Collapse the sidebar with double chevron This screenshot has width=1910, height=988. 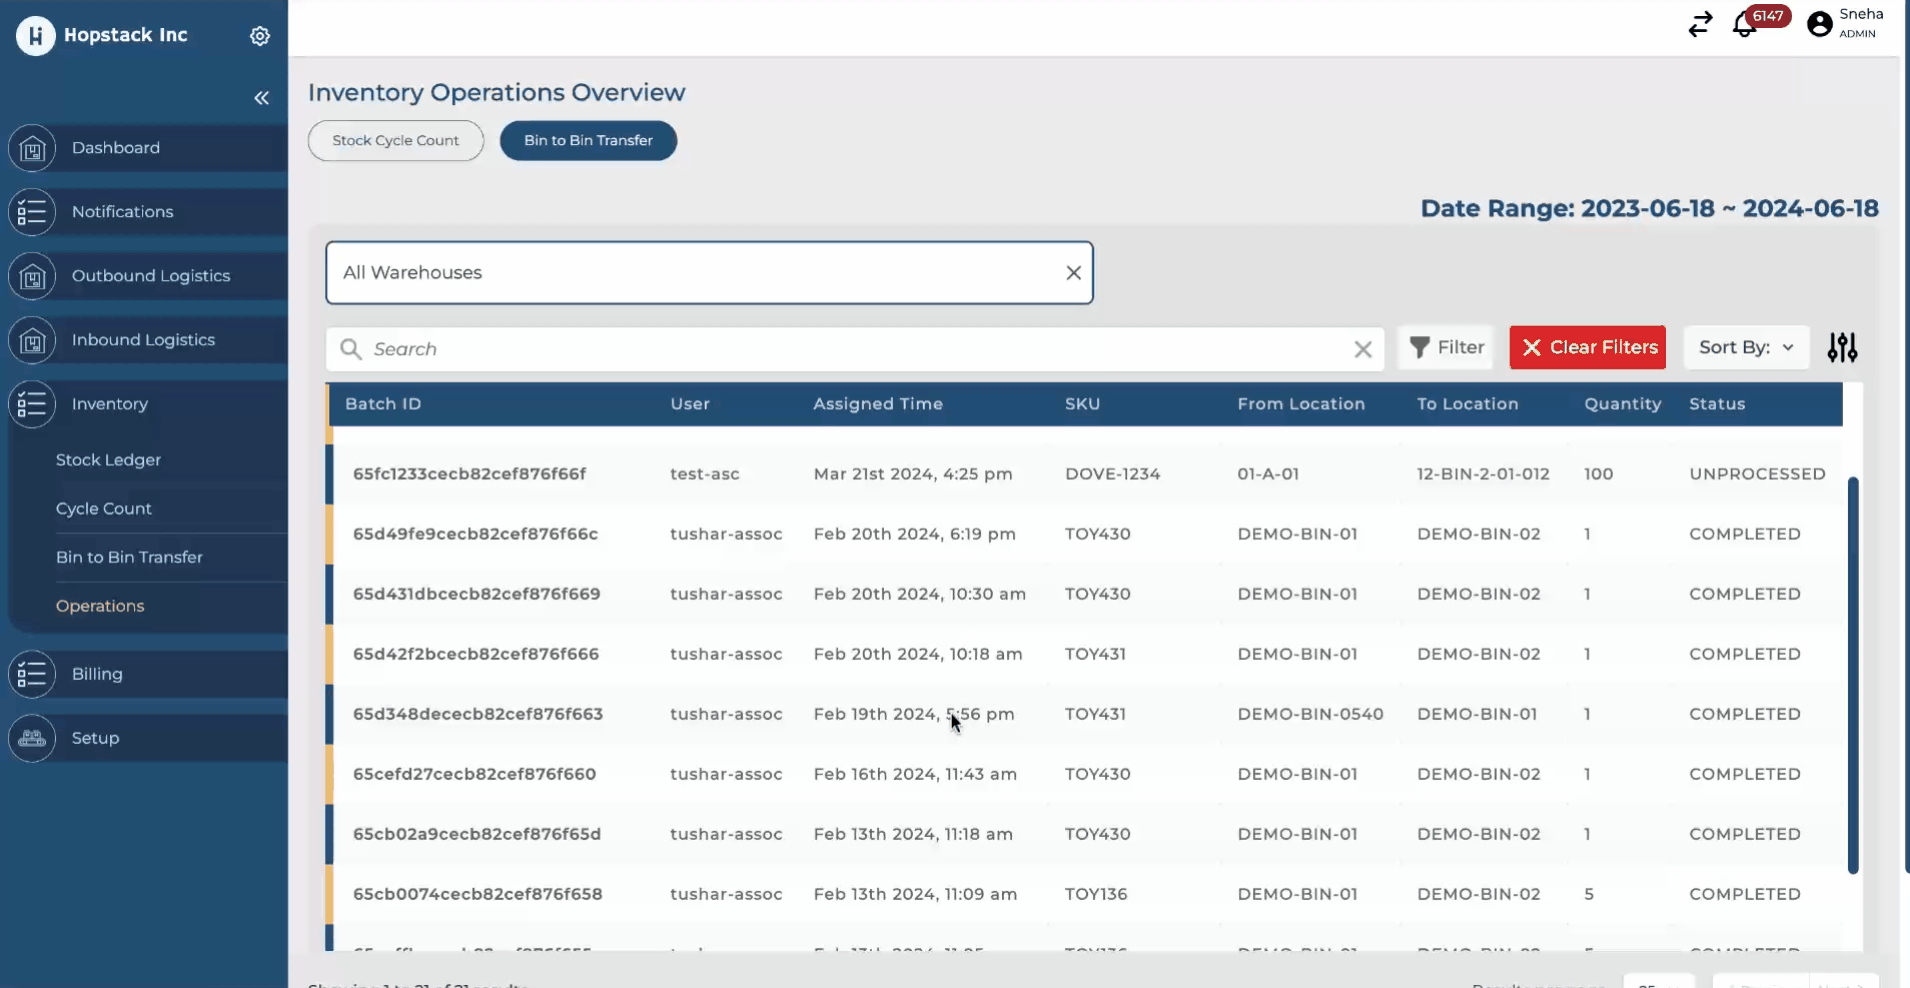click(x=261, y=98)
